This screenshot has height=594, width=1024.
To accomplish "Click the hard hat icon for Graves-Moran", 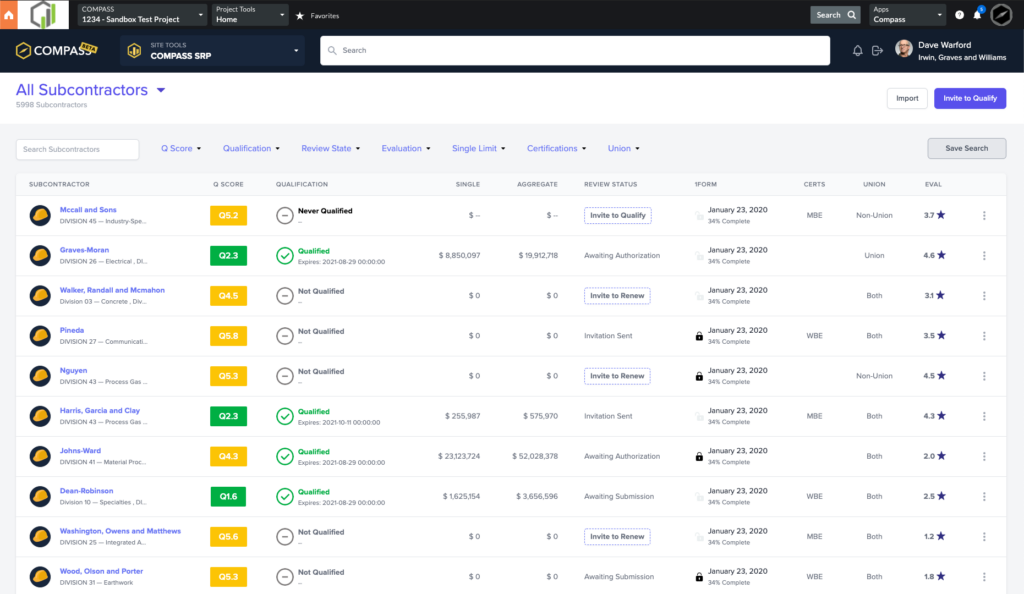I will (40, 255).
